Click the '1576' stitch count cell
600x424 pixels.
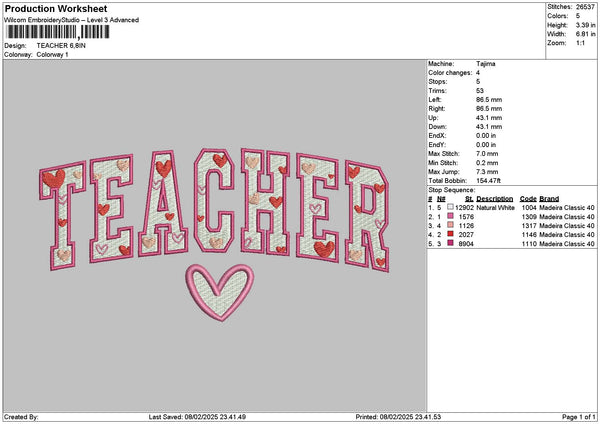pyautogui.click(x=466, y=217)
